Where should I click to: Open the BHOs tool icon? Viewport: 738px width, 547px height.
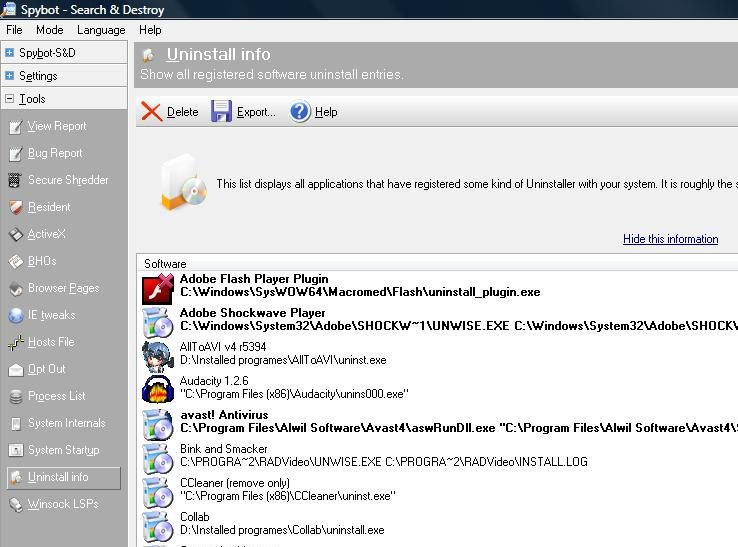click(x=15, y=261)
